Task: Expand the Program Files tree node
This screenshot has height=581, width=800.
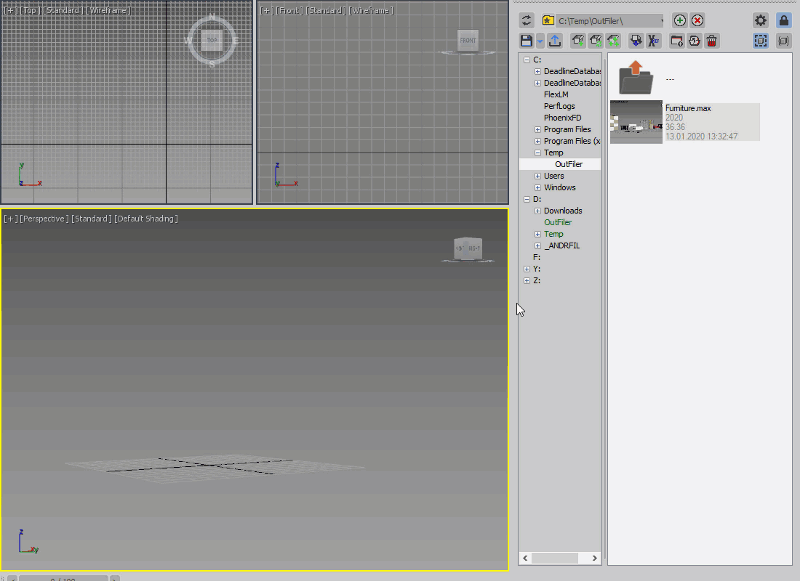Action: tap(537, 130)
